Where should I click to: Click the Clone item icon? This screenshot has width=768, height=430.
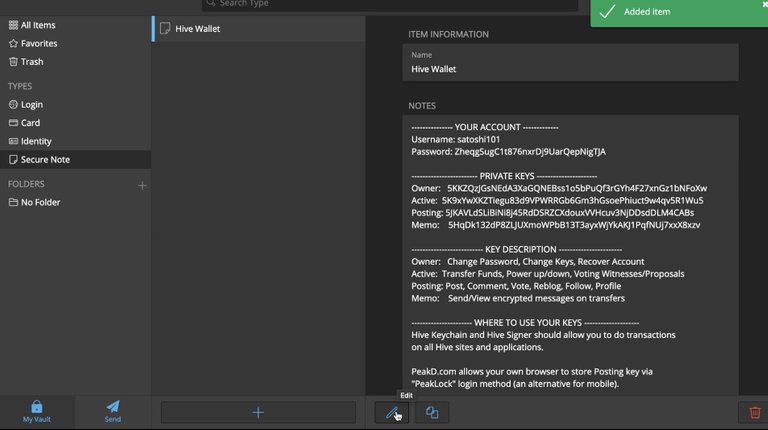point(432,412)
